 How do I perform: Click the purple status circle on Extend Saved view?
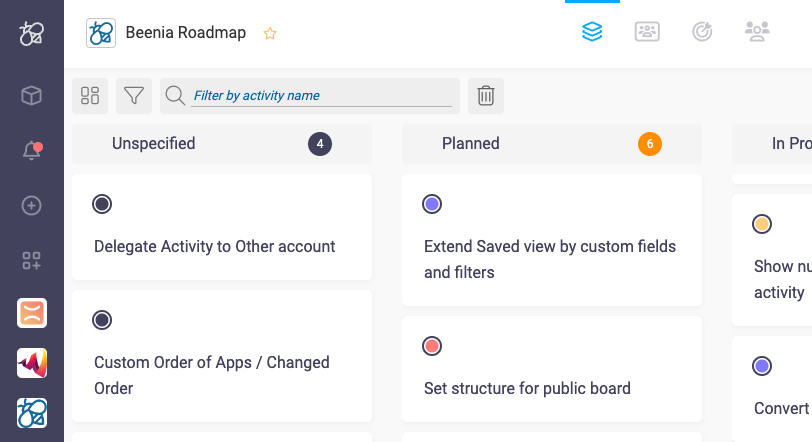(x=432, y=204)
